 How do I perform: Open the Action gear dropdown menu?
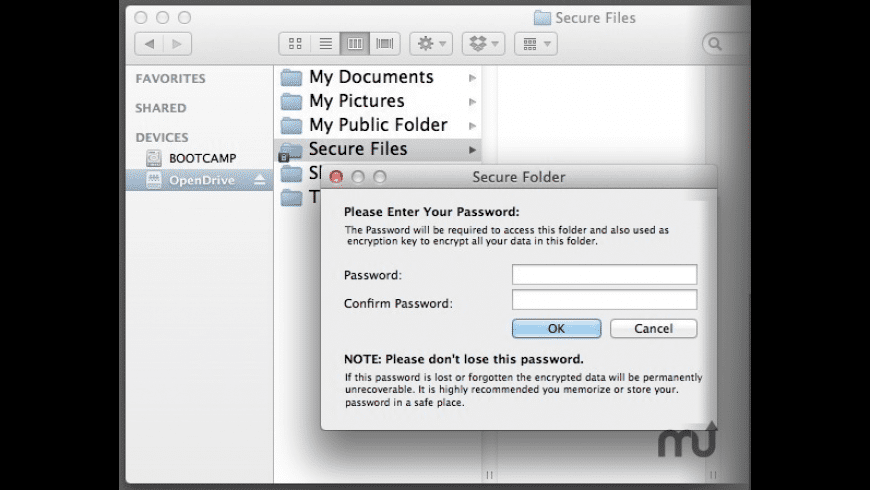coord(432,44)
